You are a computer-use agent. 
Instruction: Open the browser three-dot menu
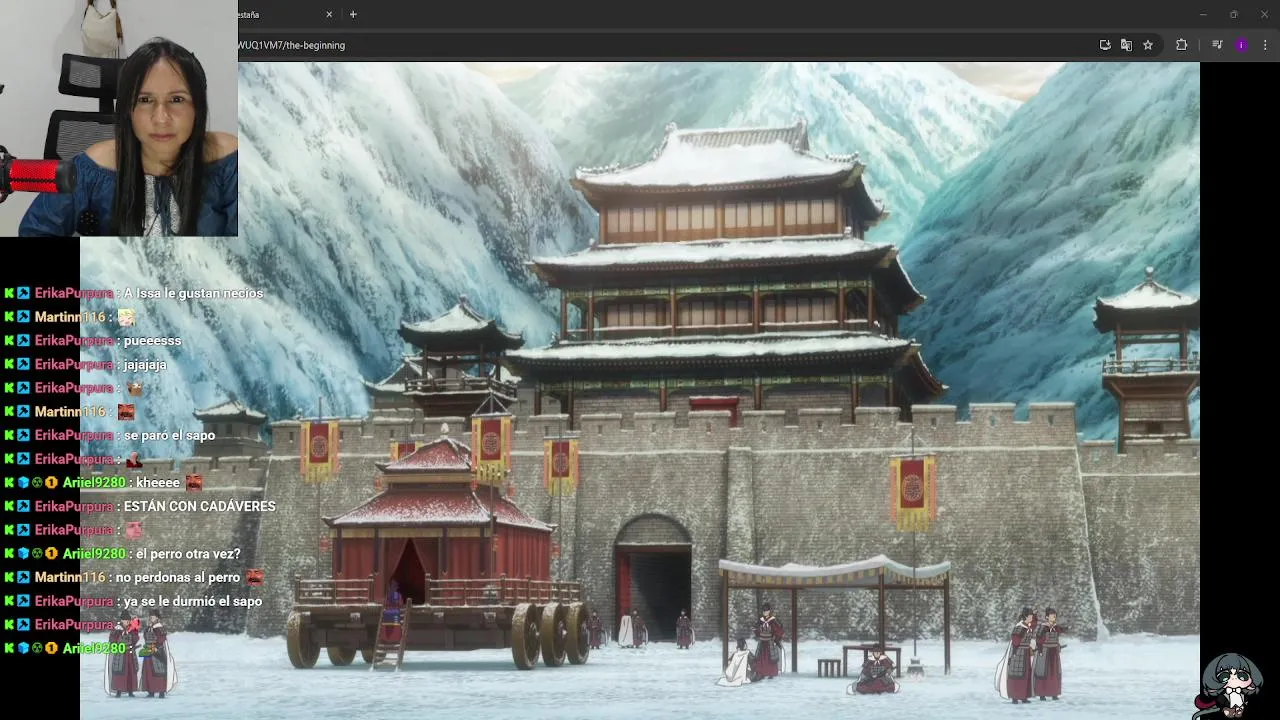tap(1265, 45)
